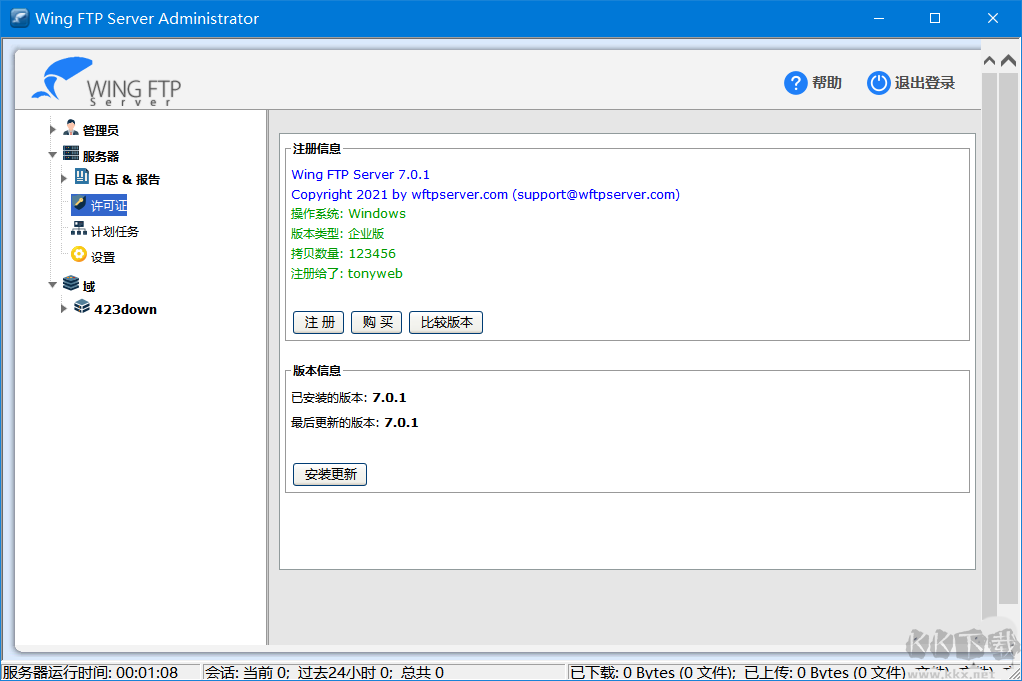
Task: Maximize the Wing FTP Server Administrator window
Action: 935,18
